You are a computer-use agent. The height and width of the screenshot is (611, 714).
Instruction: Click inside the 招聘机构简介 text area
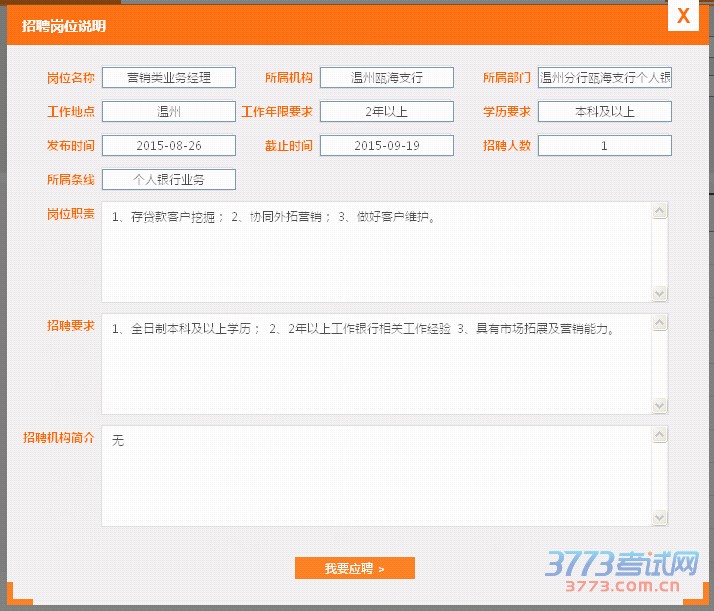point(377,476)
